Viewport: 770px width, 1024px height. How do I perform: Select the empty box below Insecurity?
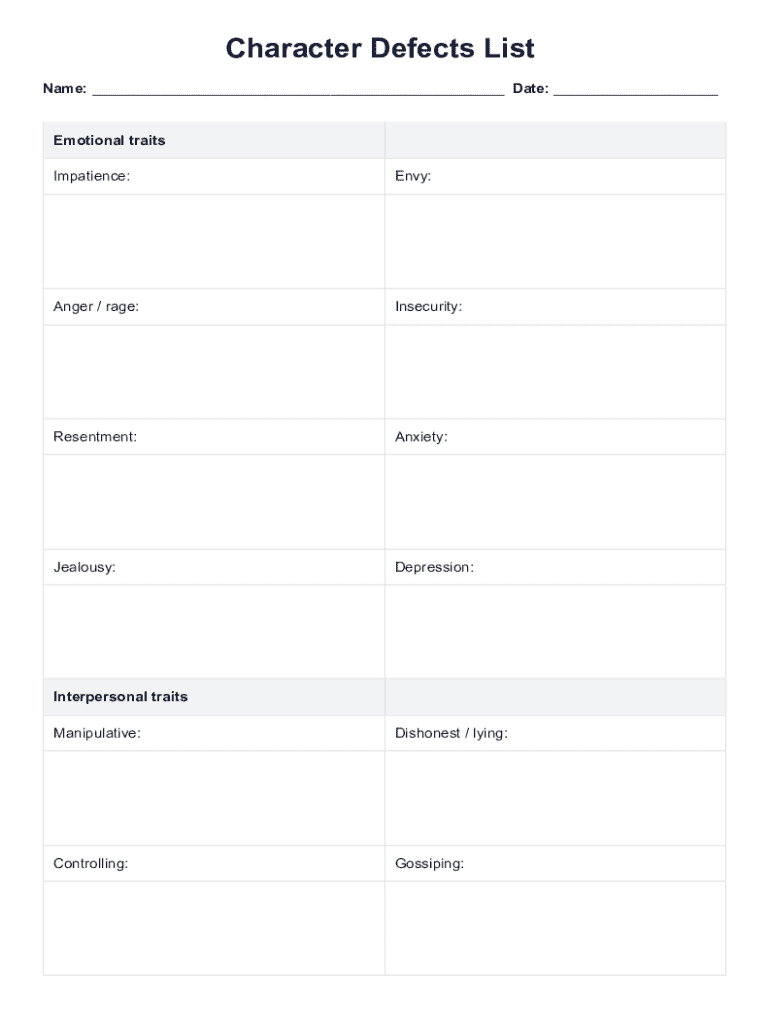[555, 371]
